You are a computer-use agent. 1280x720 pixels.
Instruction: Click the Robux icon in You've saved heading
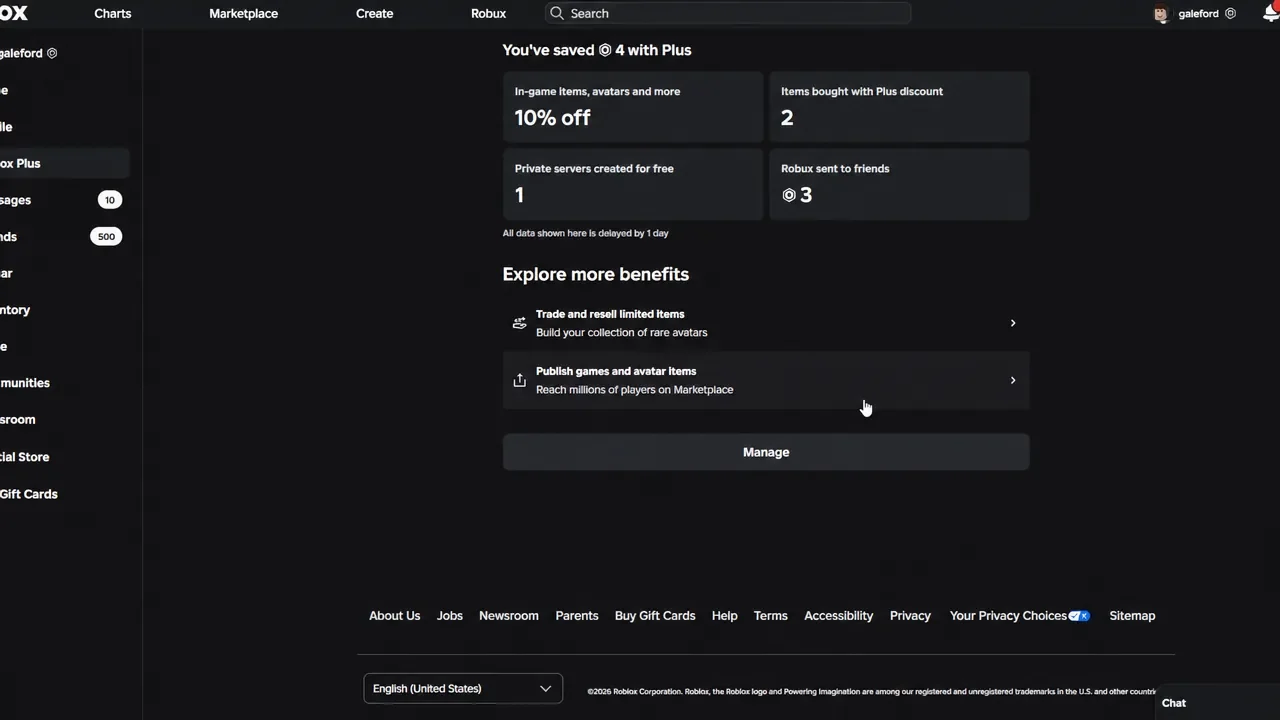605,50
